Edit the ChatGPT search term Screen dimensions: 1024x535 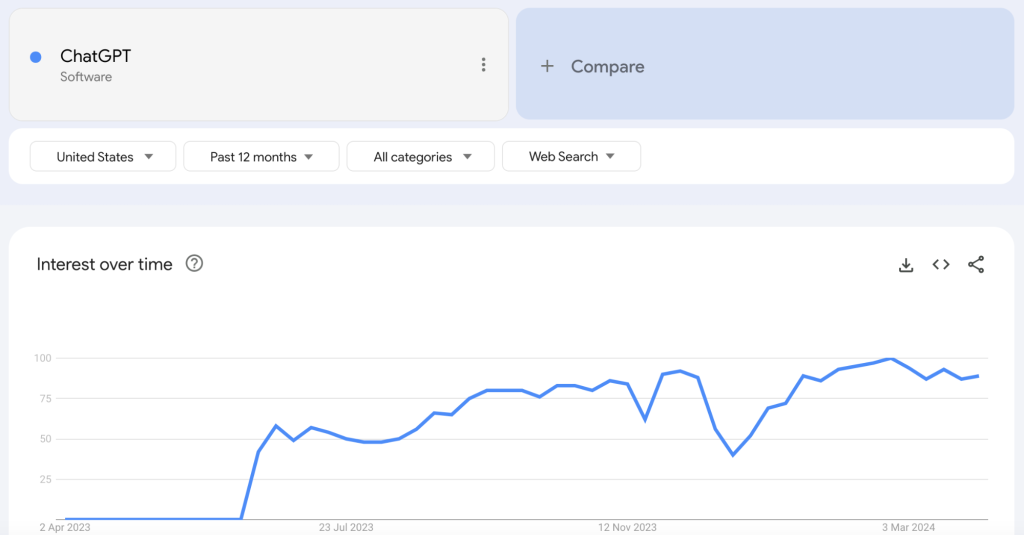[95, 56]
